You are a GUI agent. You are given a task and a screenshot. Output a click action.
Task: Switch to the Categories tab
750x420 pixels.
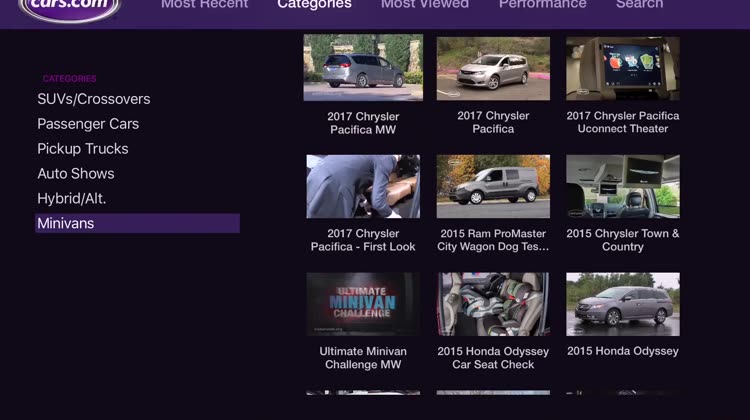(314, 5)
